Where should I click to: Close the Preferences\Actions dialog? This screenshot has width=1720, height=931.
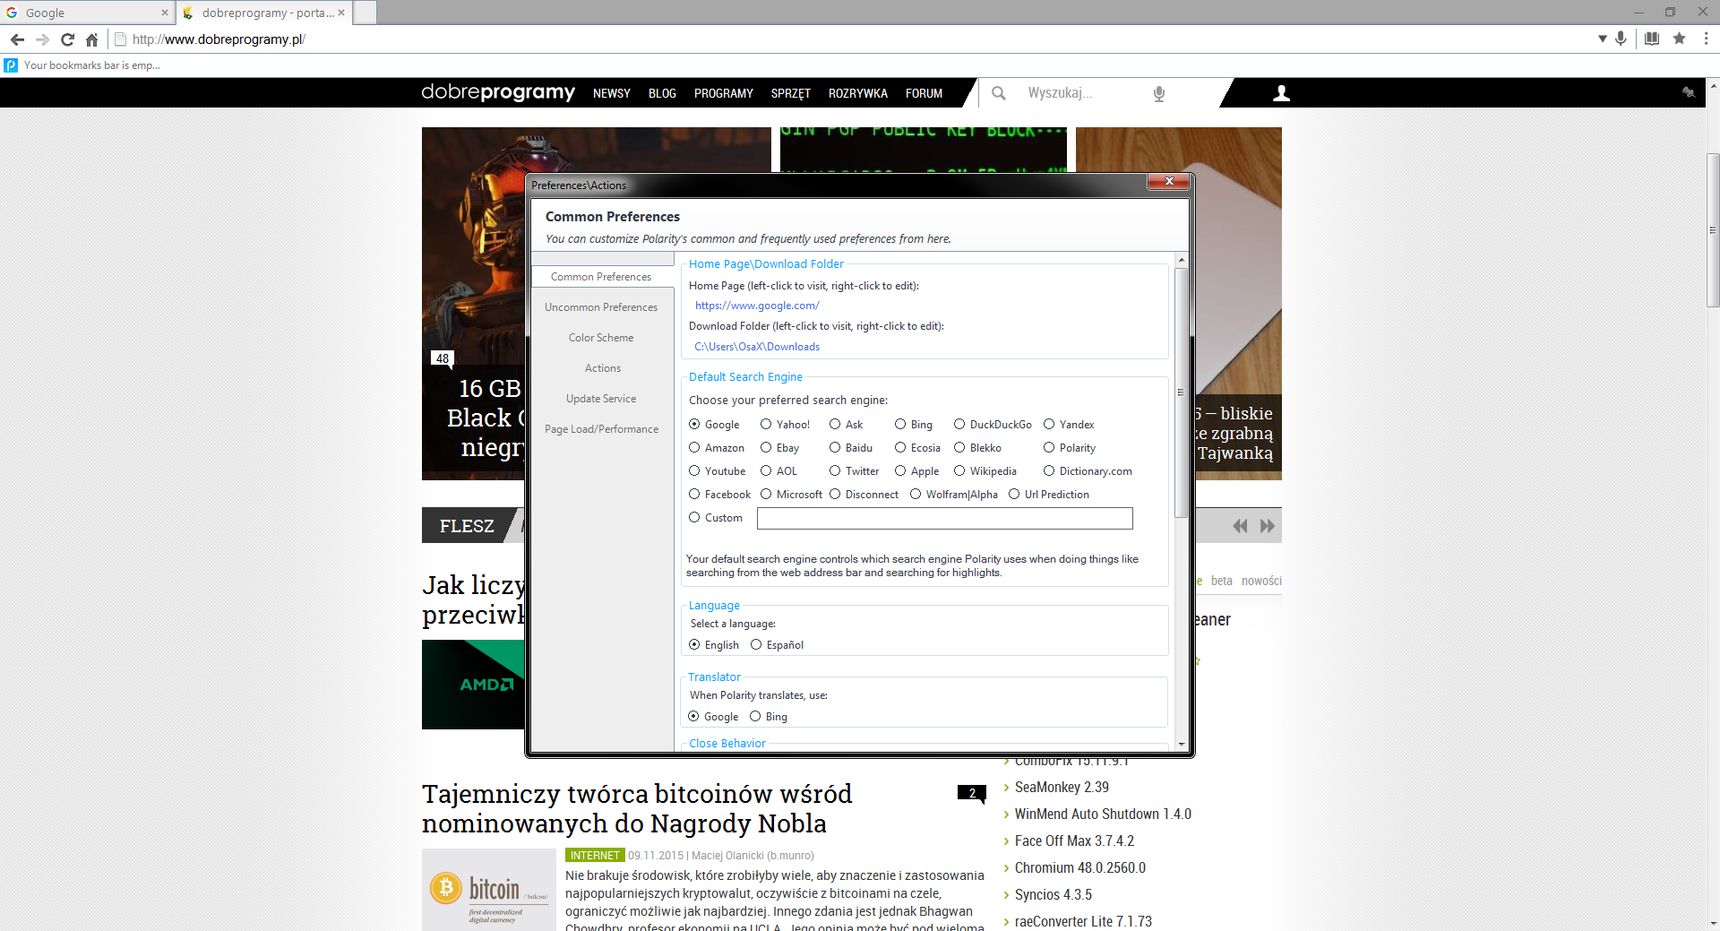click(1168, 181)
